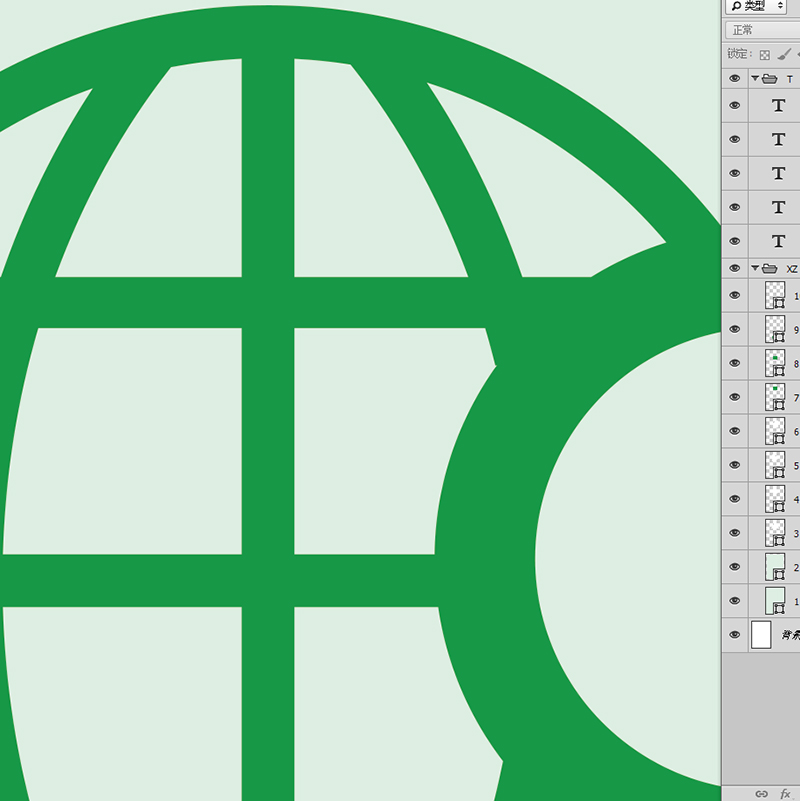Collapse the T group triangle
Screen dimensions: 800x801
pyautogui.click(x=755, y=78)
